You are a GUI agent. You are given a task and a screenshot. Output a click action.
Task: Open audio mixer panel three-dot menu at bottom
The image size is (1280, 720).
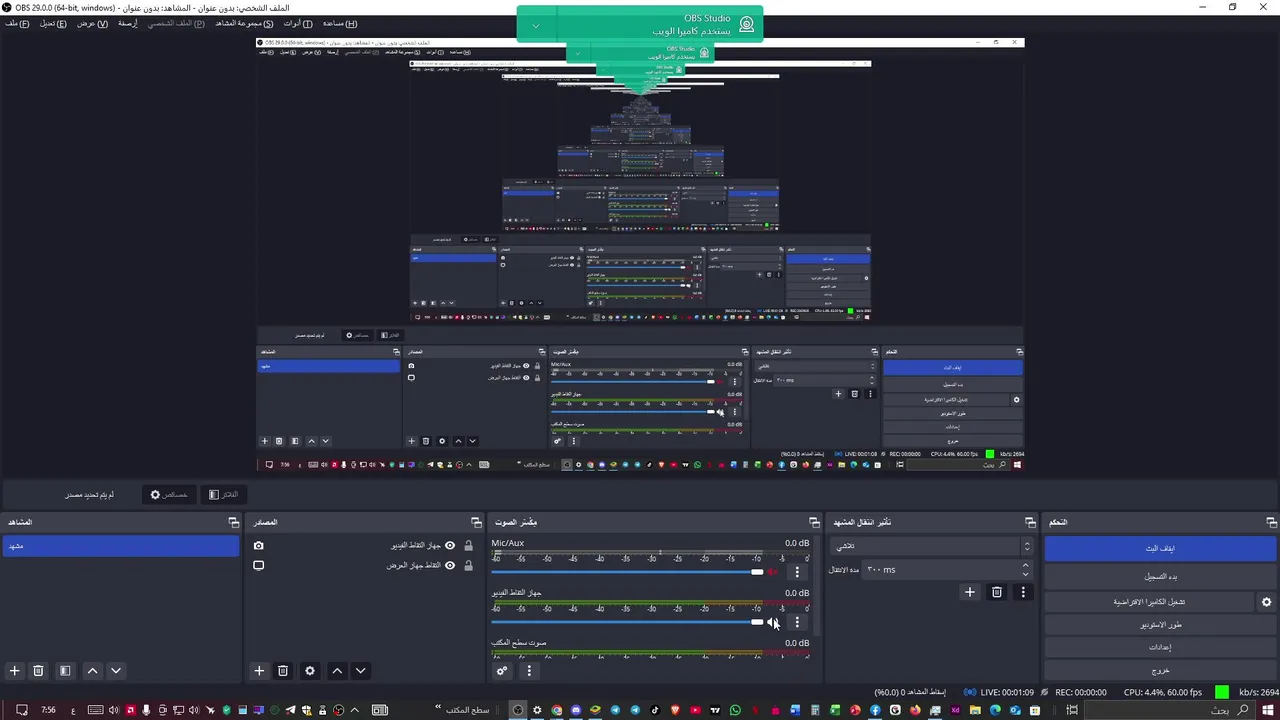click(x=529, y=671)
